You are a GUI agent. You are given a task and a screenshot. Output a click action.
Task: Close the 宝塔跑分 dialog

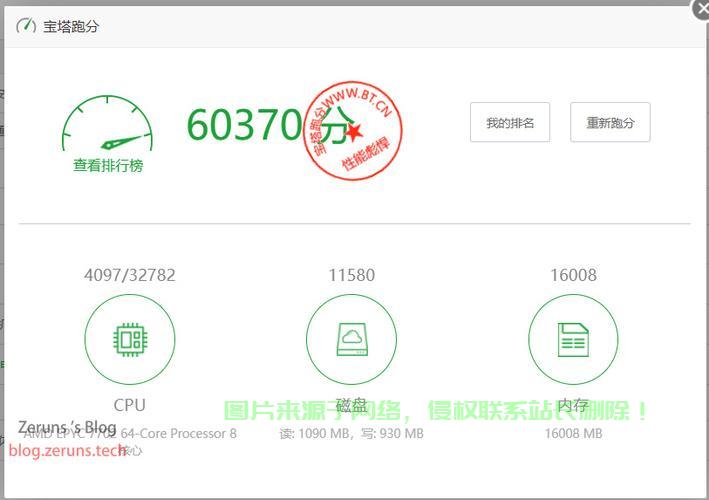pos(702,9)
